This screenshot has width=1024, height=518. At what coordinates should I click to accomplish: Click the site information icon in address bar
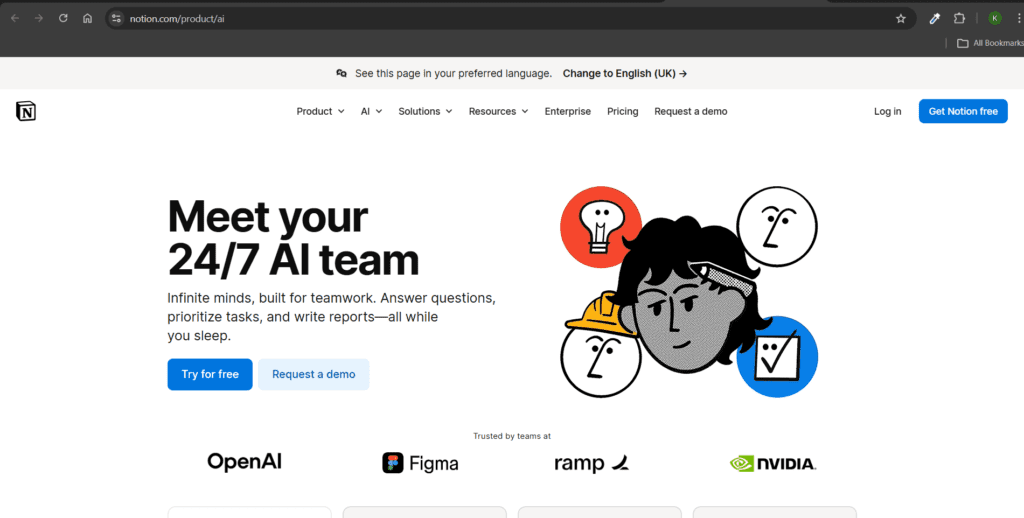click(x=116, y=18)
